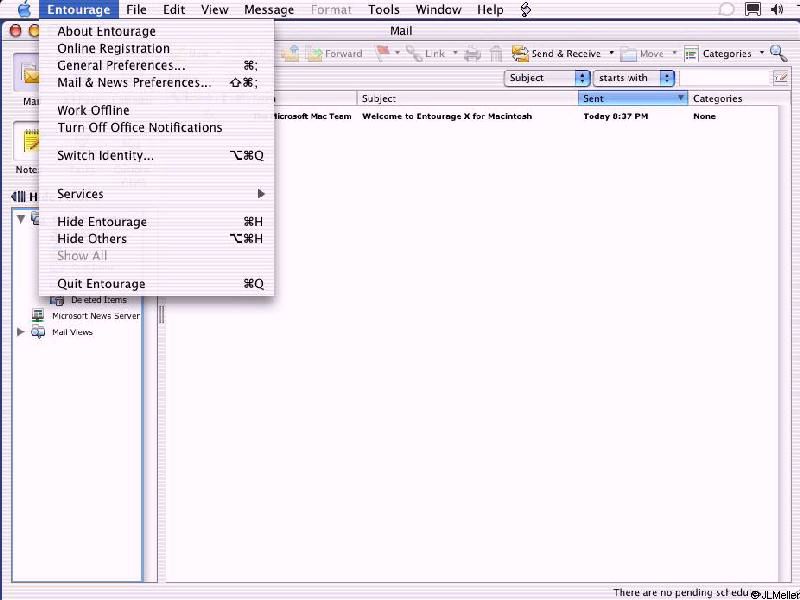Click the 'None' category cell
The width and height of the screenshot is (800, 600).
[704, 116]
